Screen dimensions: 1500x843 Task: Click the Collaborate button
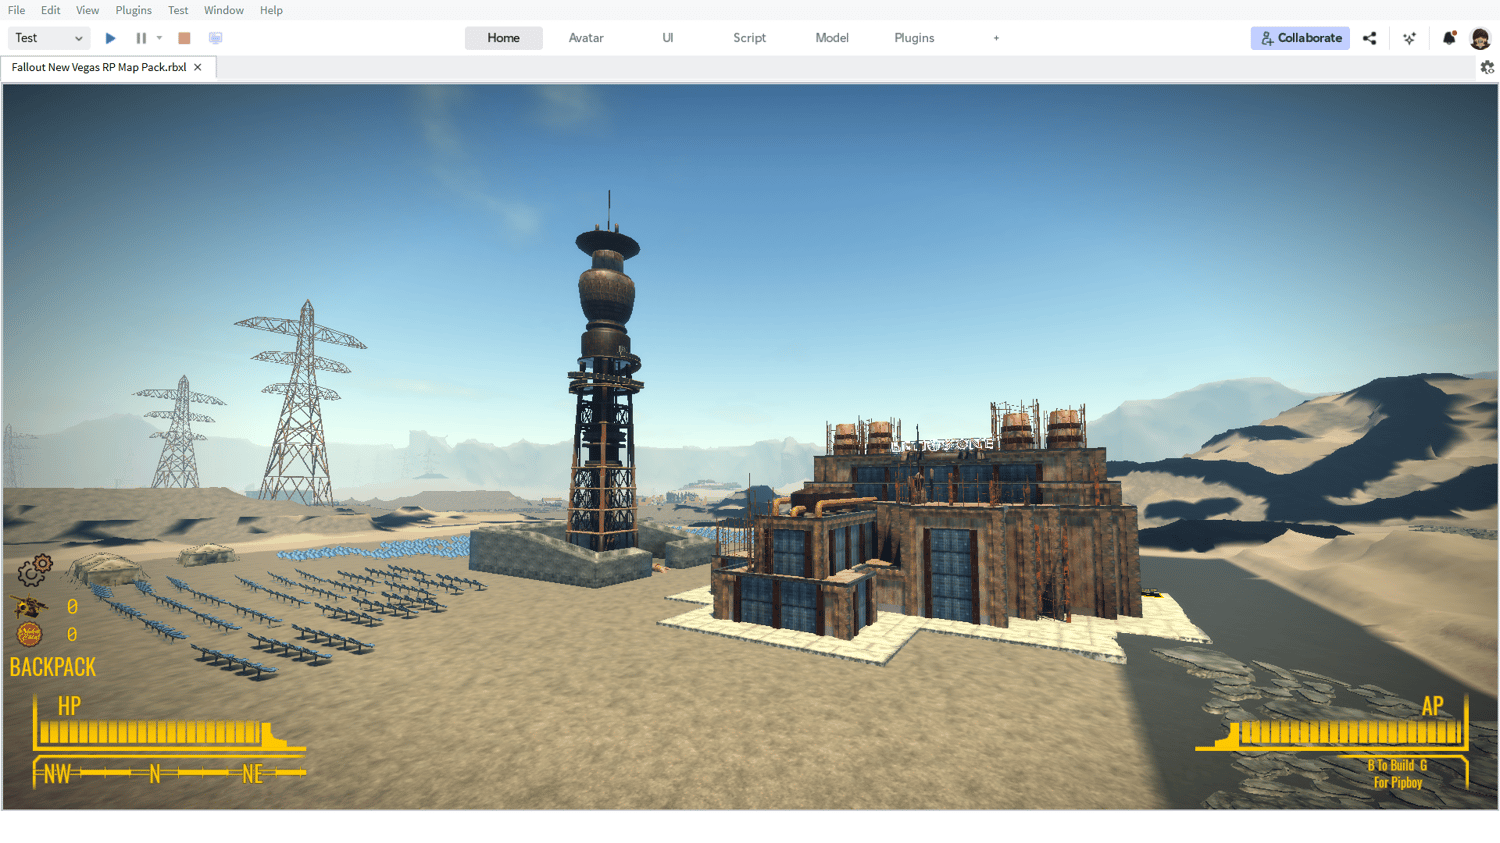1300,38
